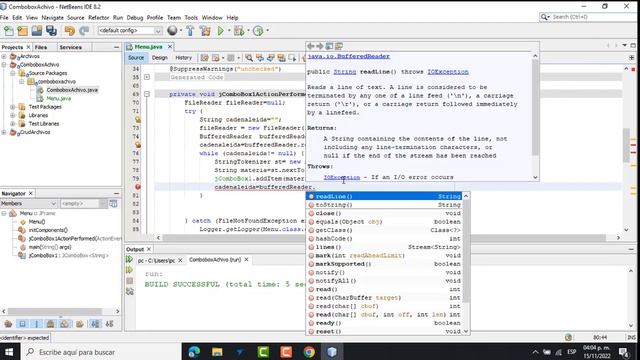Open the Debug menu
The height and width of the screenshot is (360, 640).
135,18
